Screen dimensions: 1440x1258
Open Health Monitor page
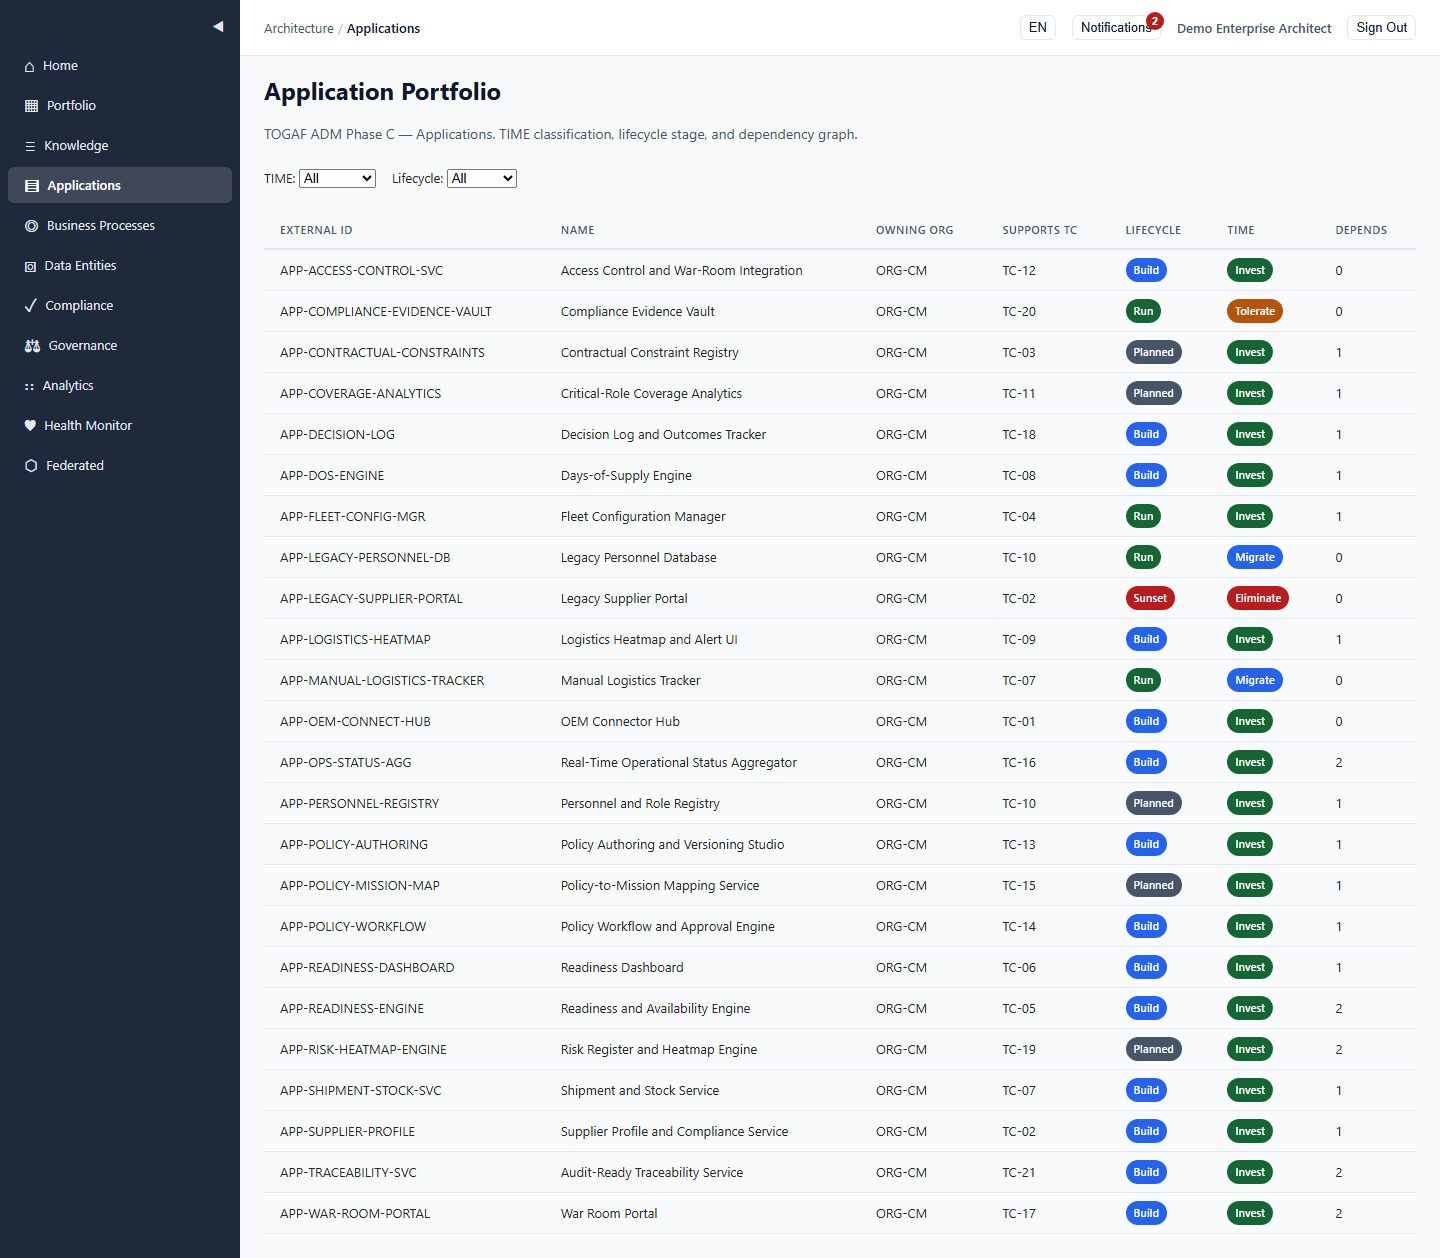(x=120, y=426)
